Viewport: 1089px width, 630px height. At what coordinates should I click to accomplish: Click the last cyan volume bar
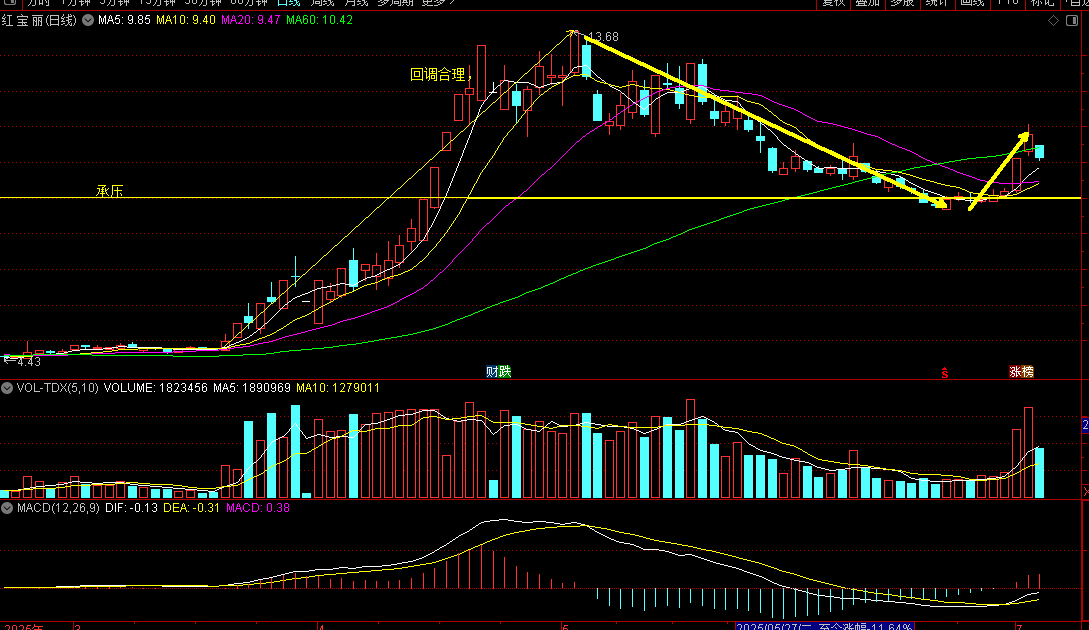pos(1040,473)
